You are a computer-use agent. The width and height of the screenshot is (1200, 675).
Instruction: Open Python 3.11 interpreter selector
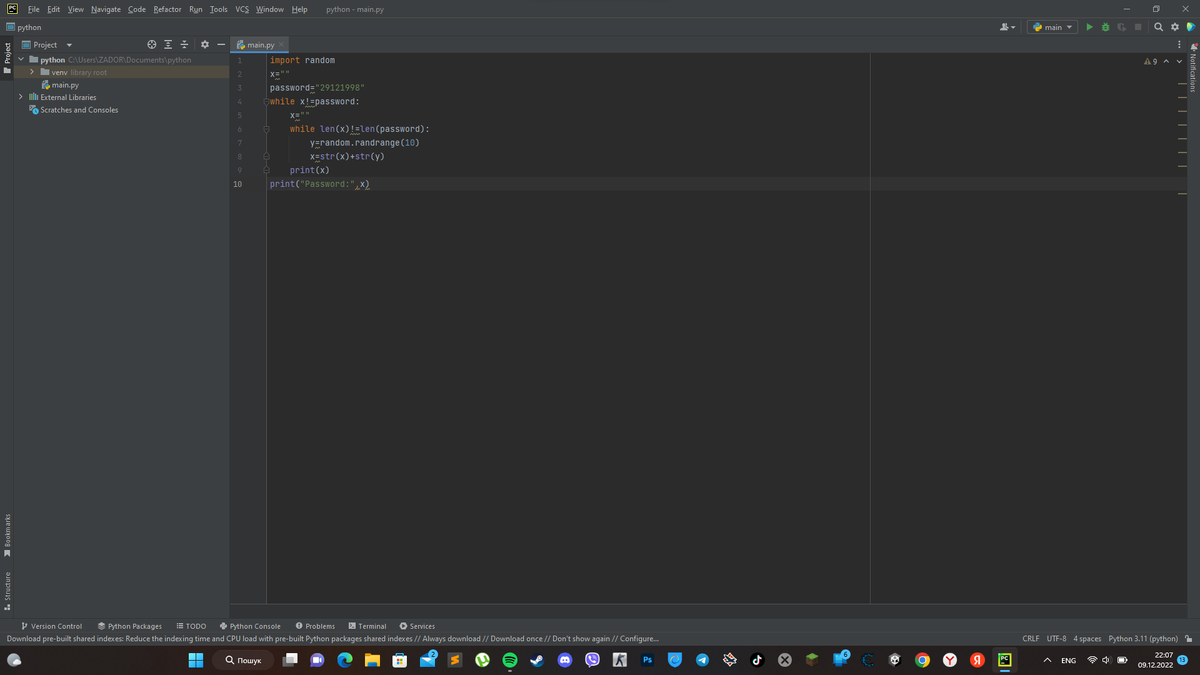1143,638
